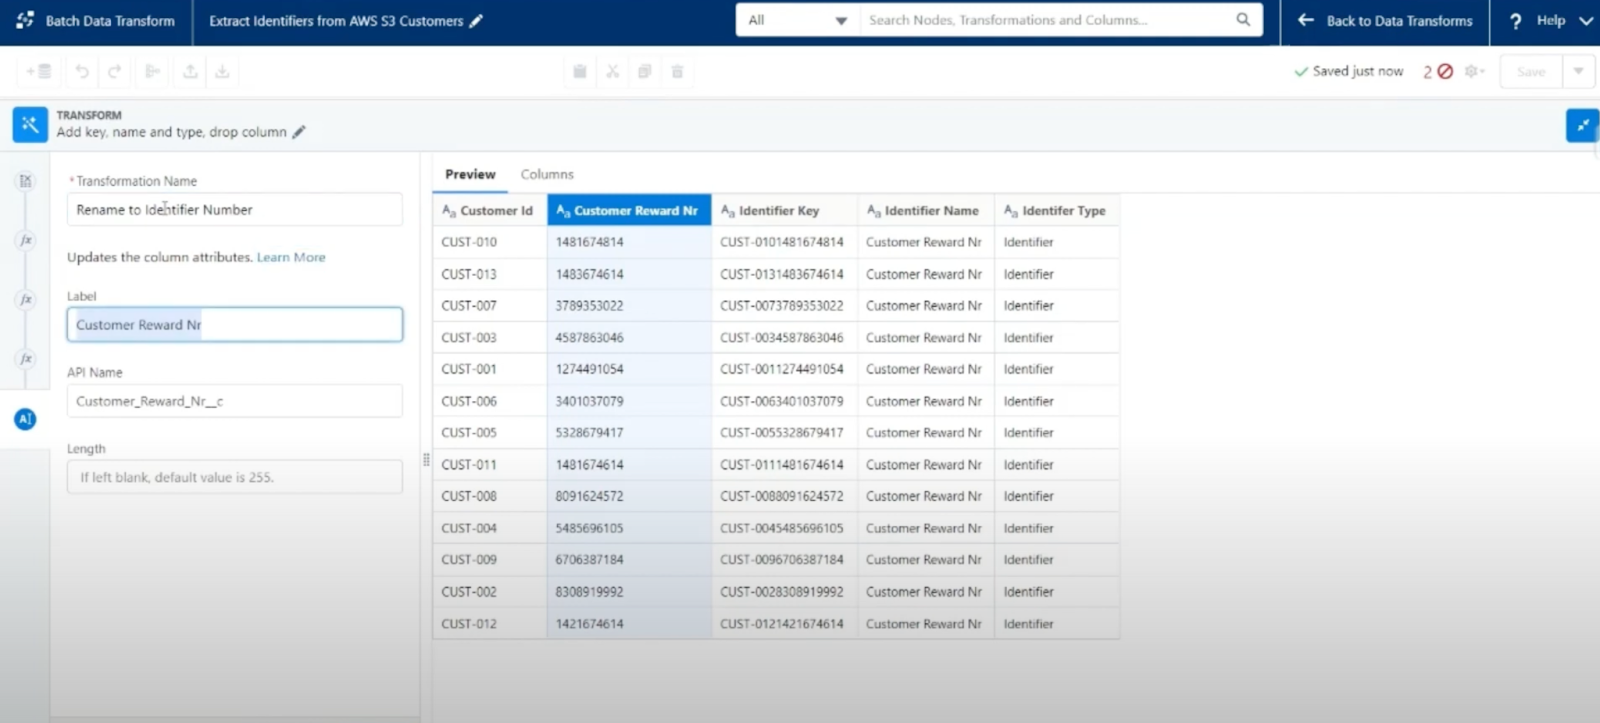Click the Cut scissors toolbar icon
The width and height of the screenshot is (1600, 723).
coord(613,72)
